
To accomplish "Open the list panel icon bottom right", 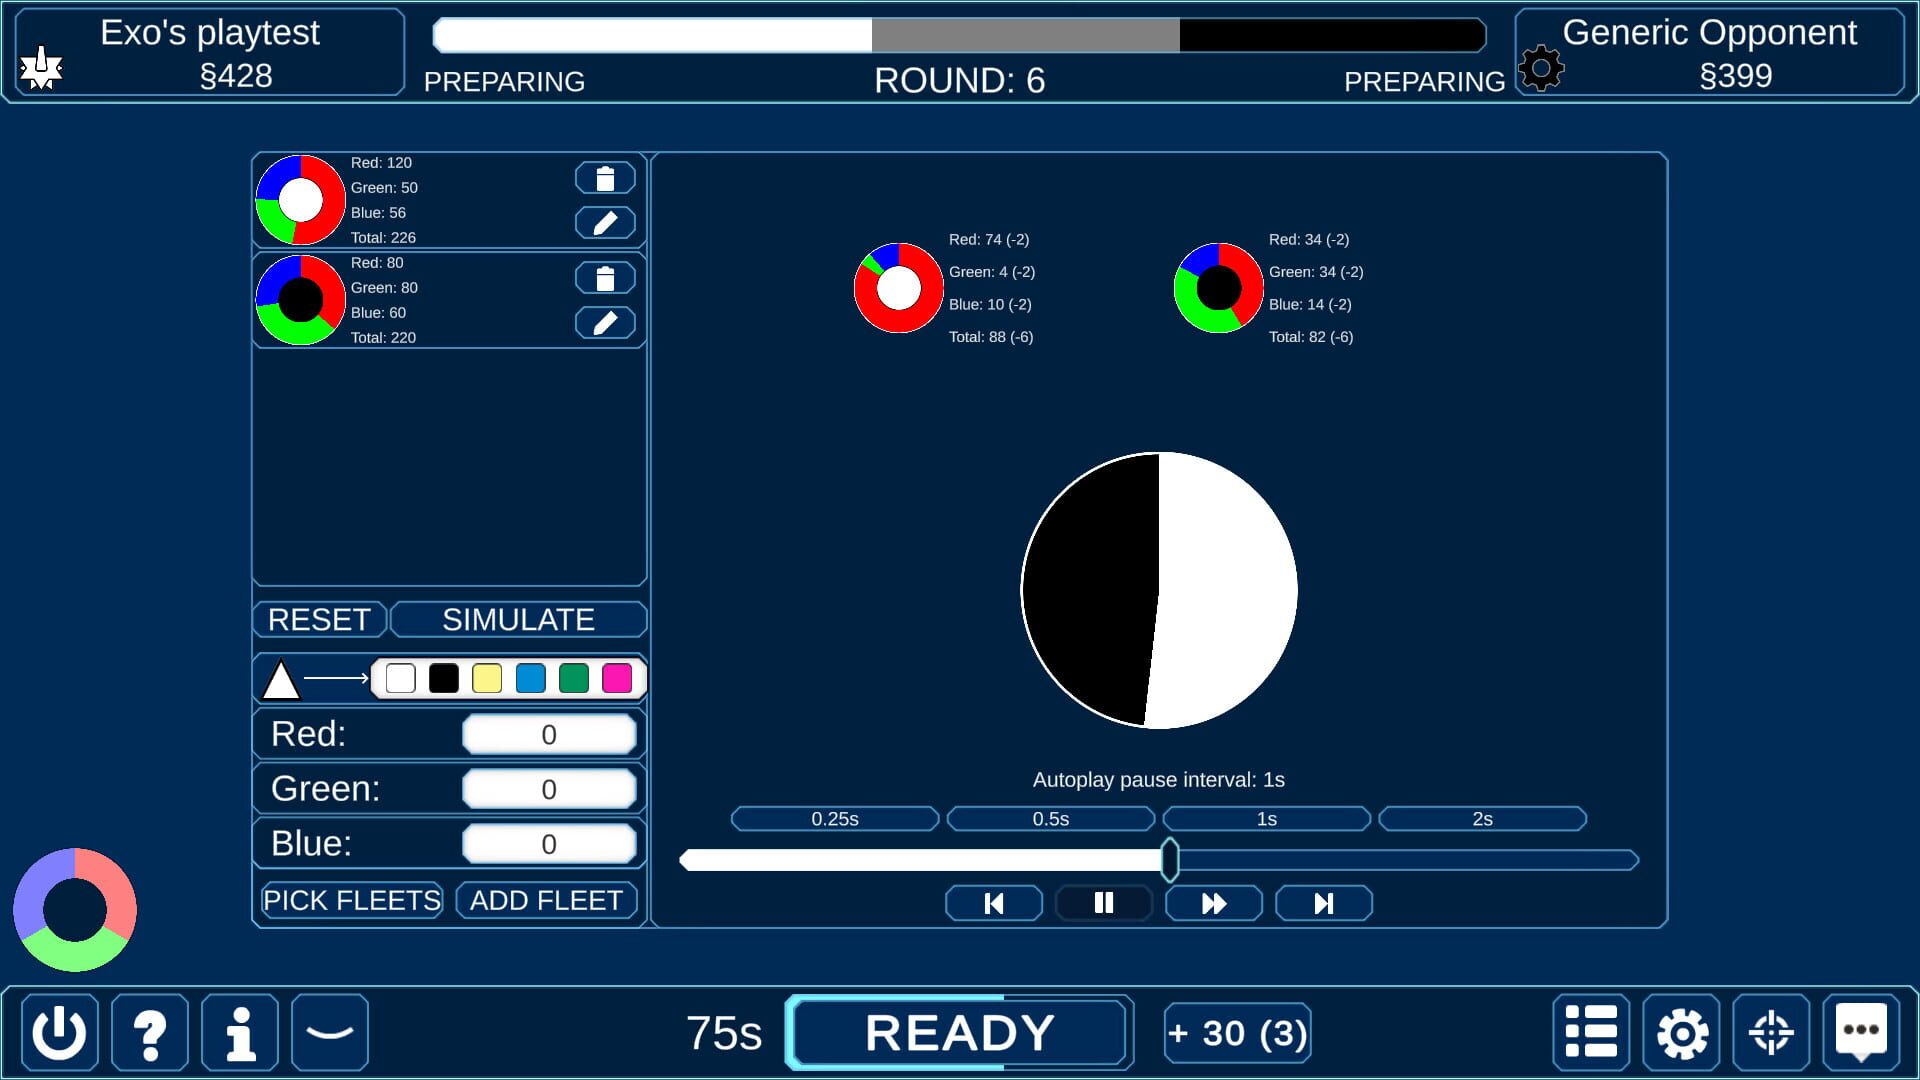I will (1591, 1032).
